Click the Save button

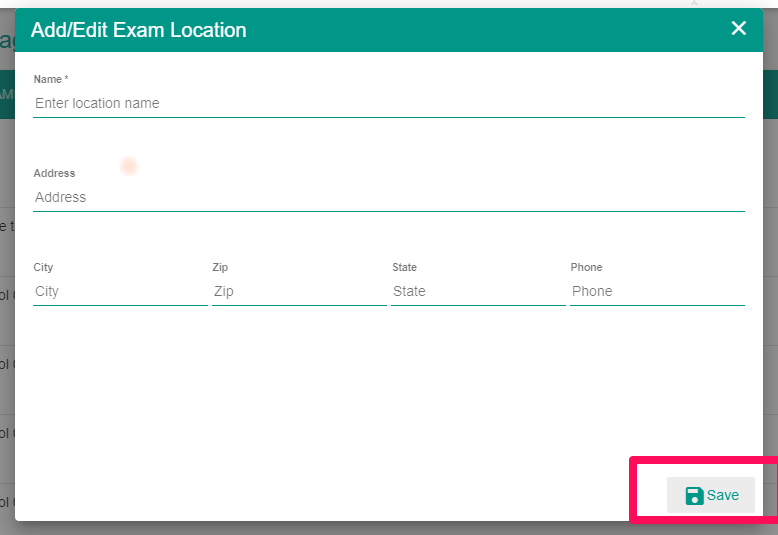[x=711, y=495]
